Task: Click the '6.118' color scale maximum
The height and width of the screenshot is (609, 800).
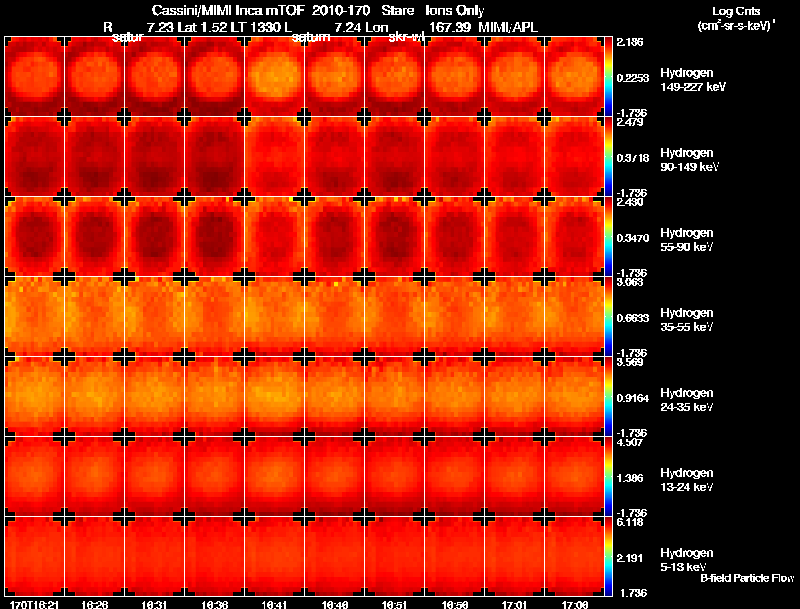Action: click(630, 522)
